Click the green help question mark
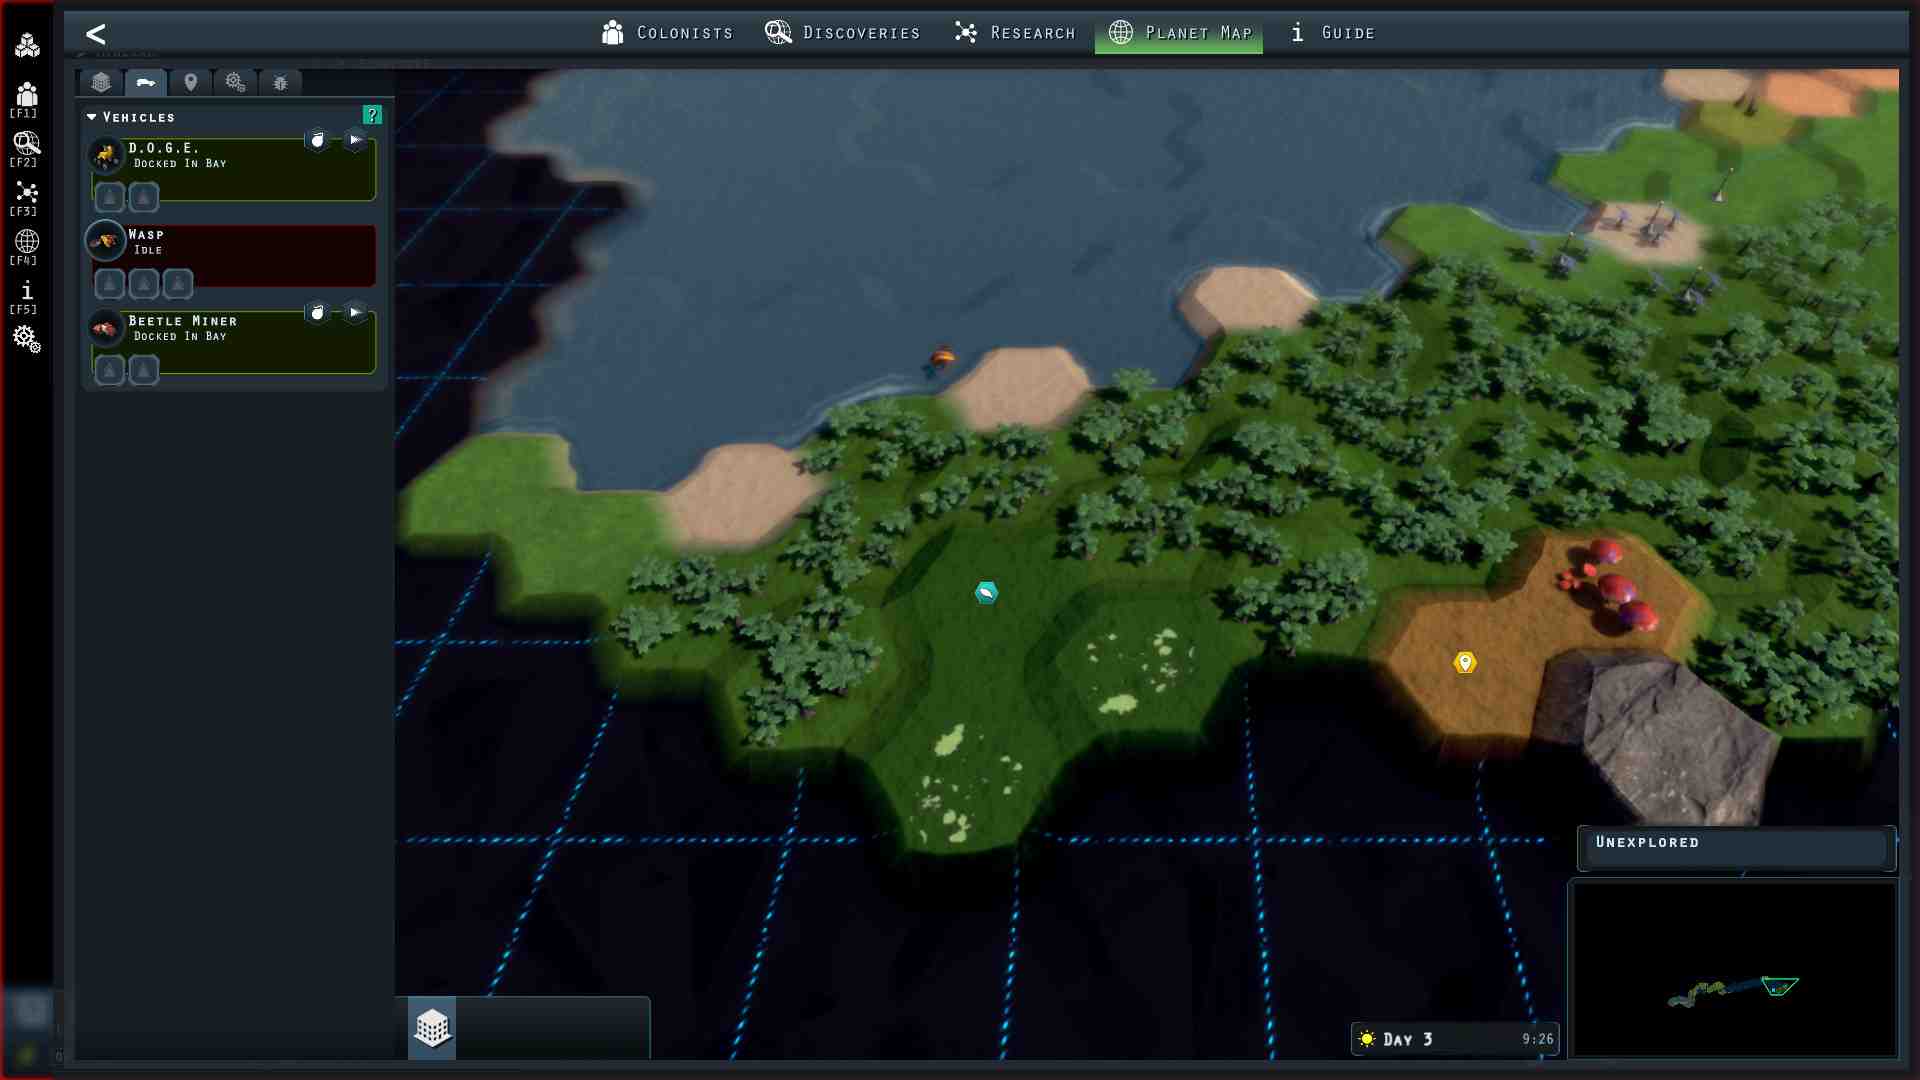The height and width of the screenshot is (1080, 1920). 372,115
